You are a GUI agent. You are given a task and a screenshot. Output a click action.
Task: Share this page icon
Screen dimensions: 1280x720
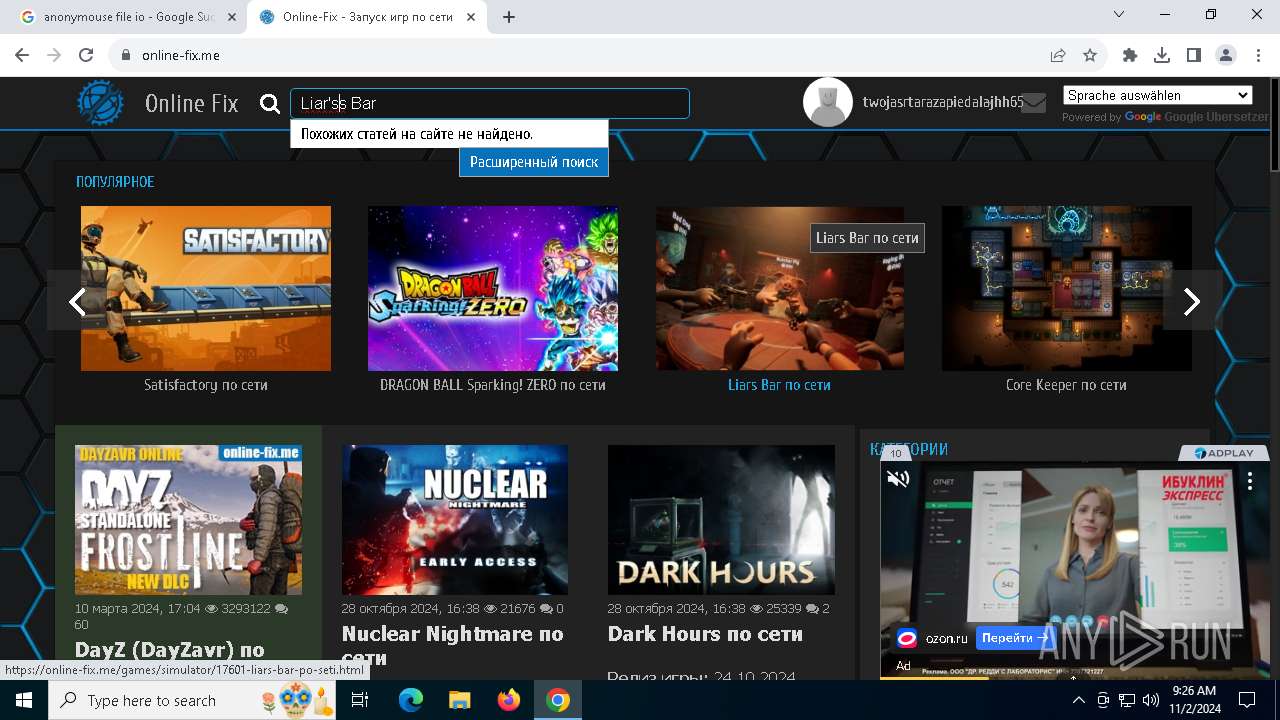(x=1058, y=56)
